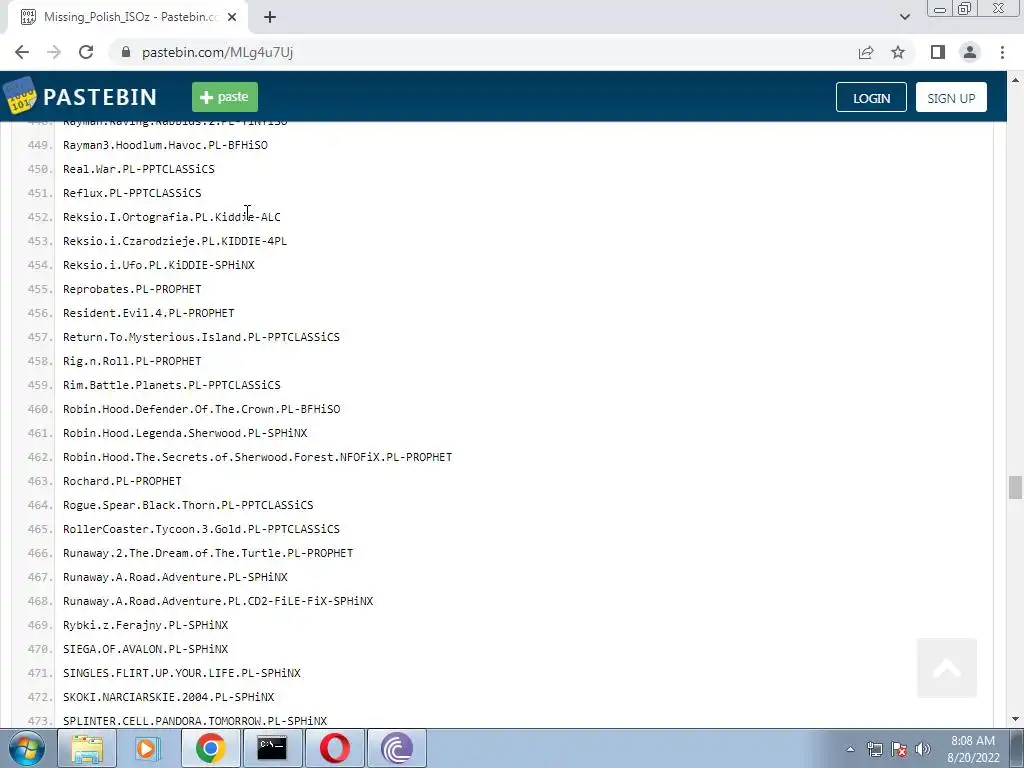Image resolution: width=1024 pixels, height=768 pixels.
Task: Click the network tray icon
Action: pyautogui.click(x=874, y=749)
